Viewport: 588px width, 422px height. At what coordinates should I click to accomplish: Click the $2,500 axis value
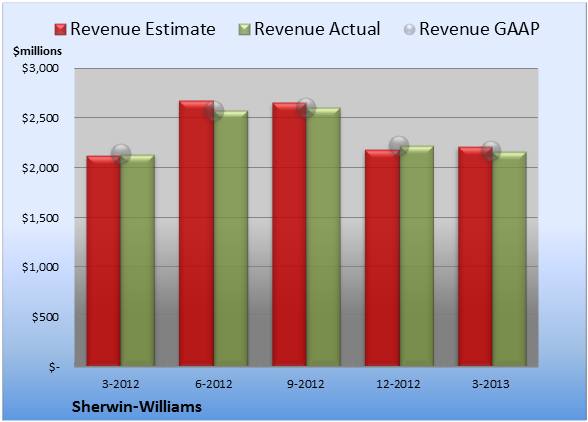[x=40, y=118]
